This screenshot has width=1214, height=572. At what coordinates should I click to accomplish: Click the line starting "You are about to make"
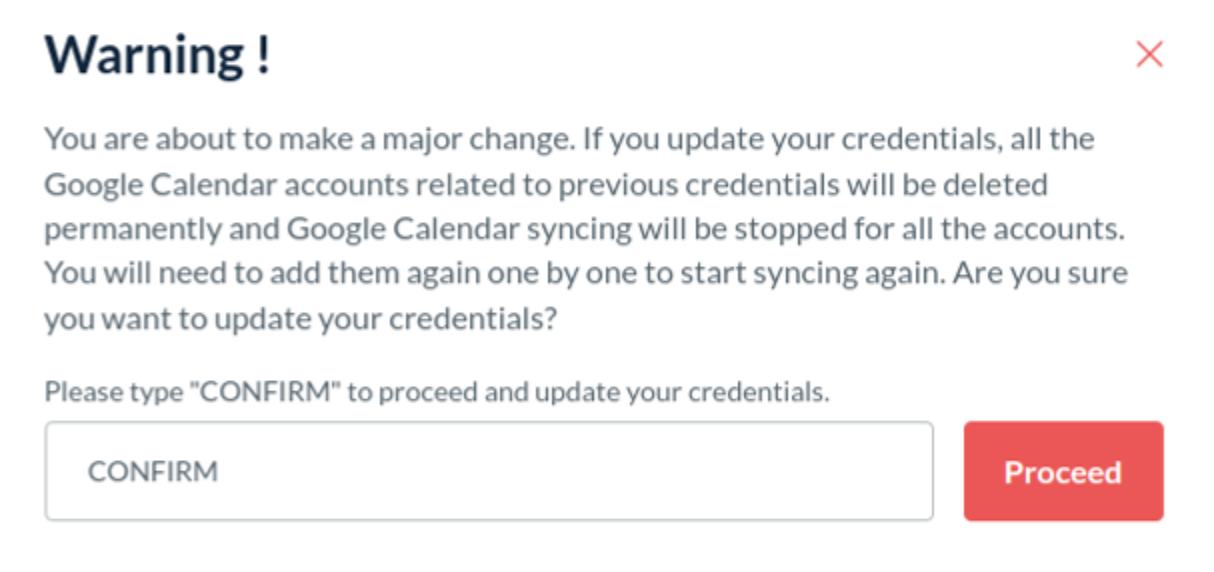pos(569,139)
